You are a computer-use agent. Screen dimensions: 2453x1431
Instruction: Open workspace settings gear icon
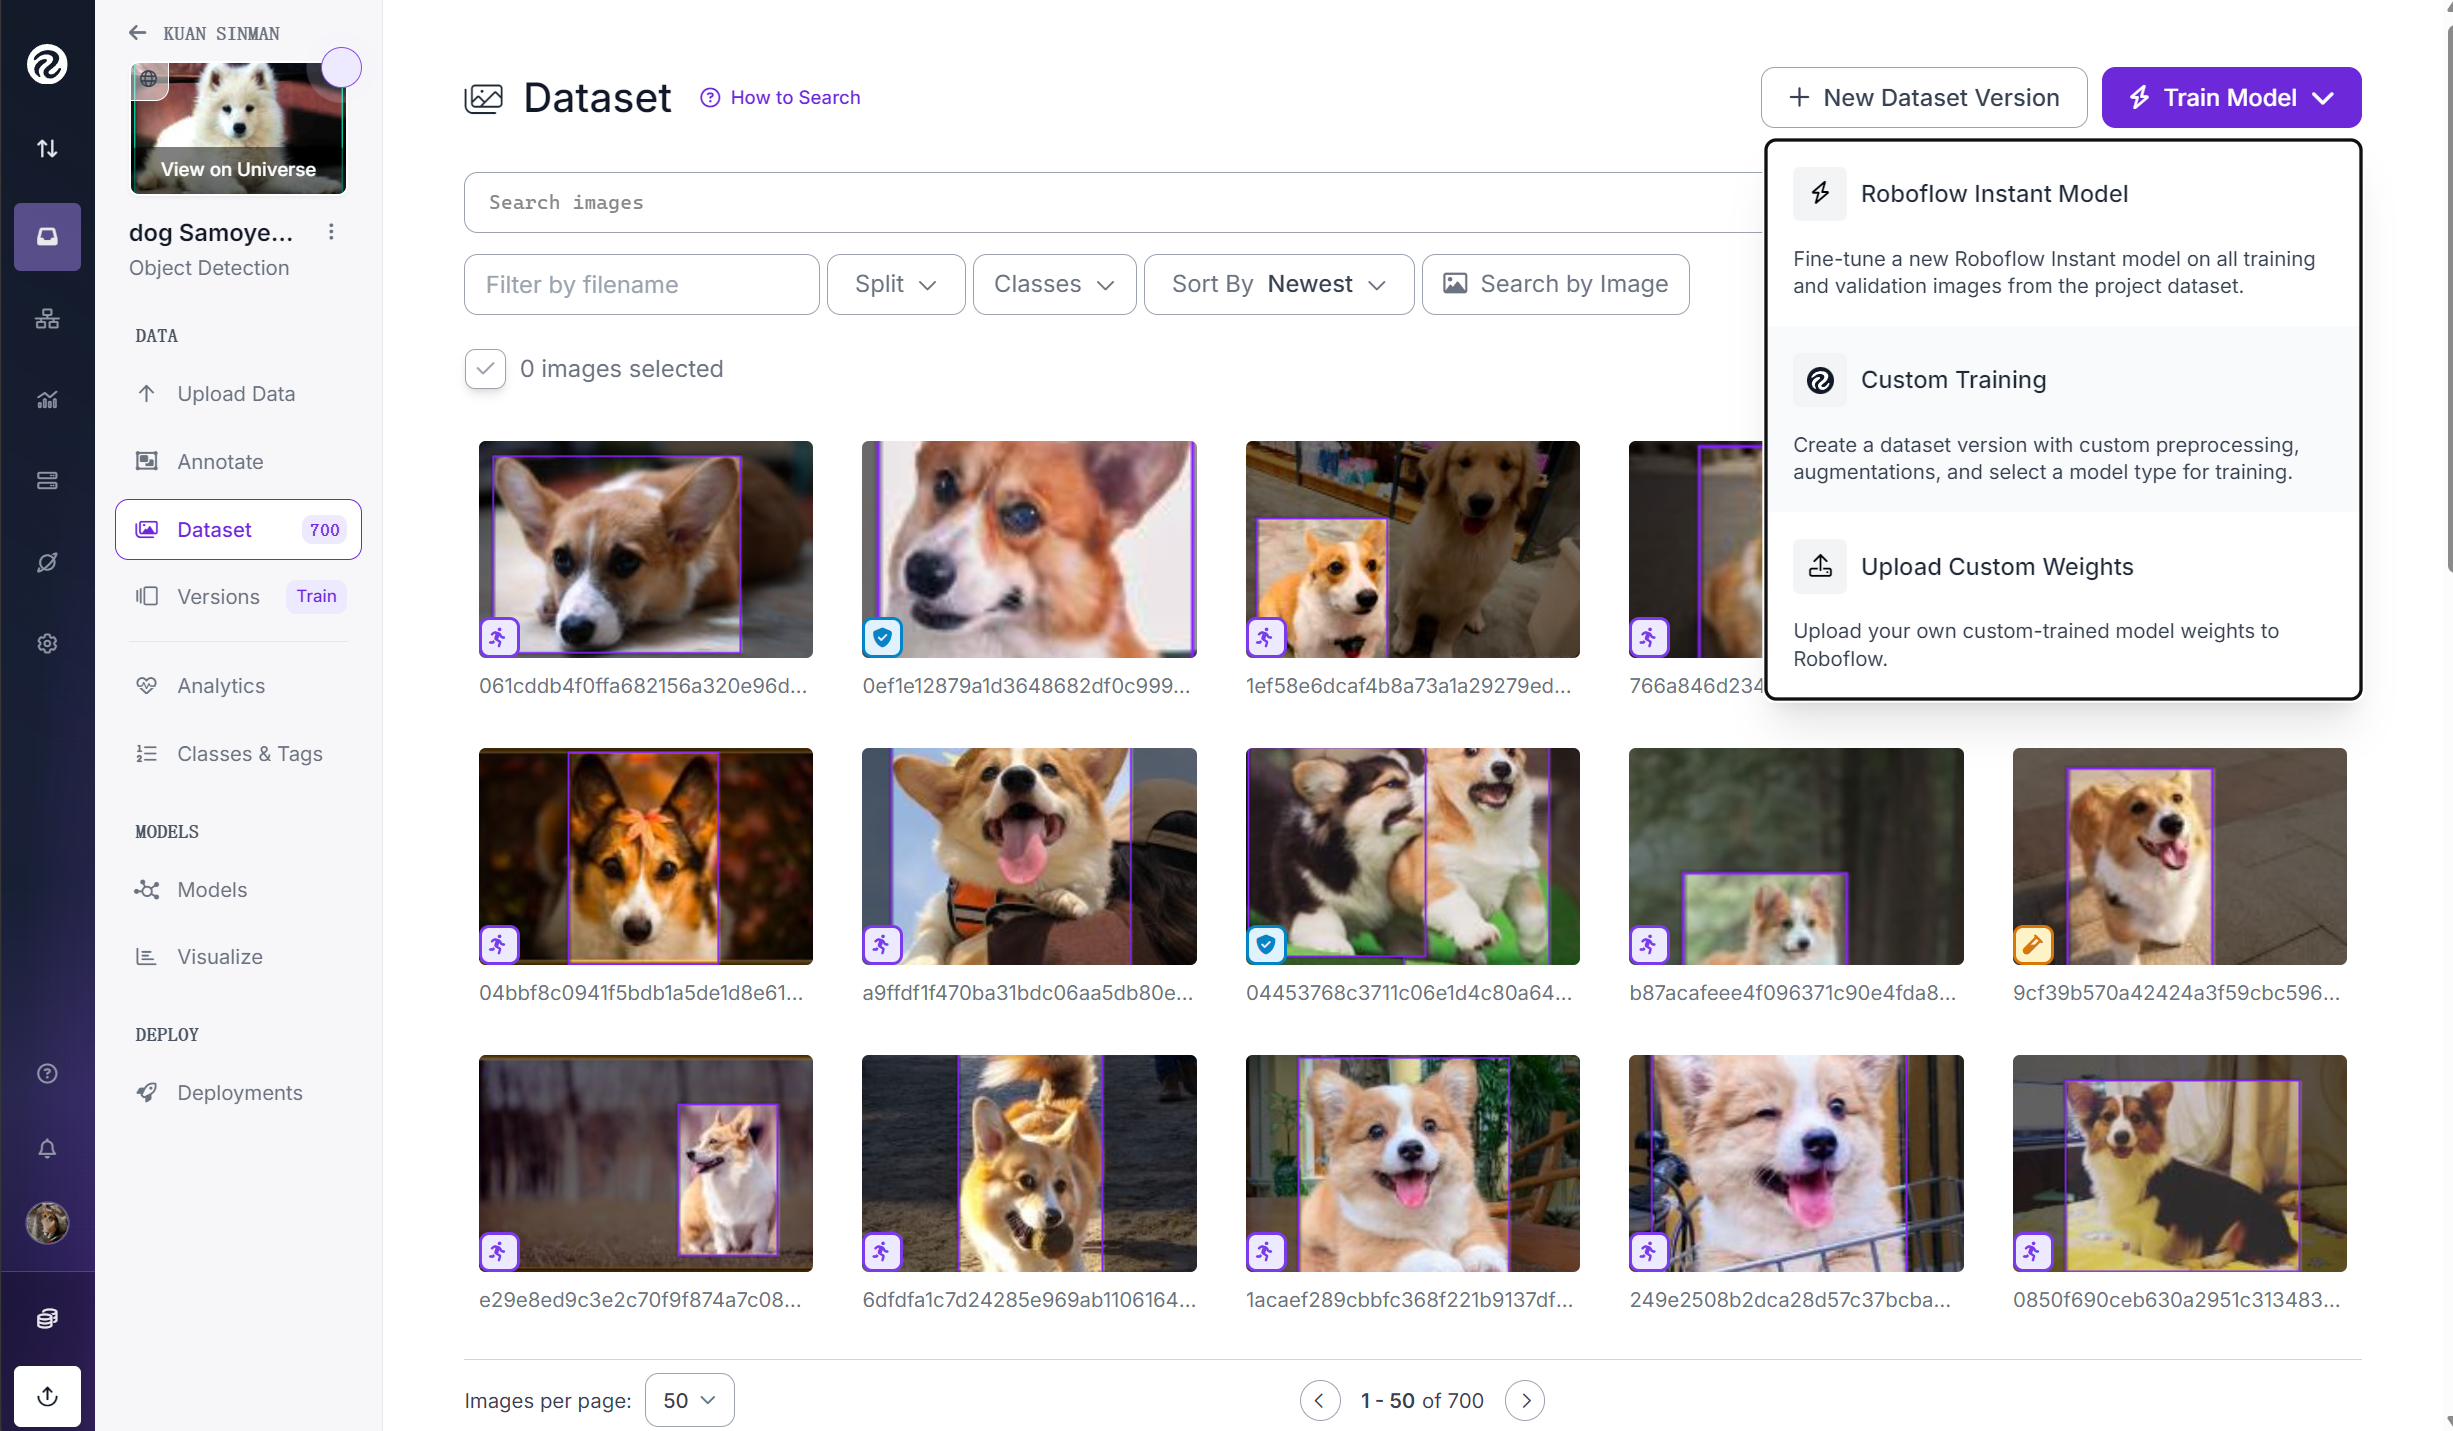(x=47, y=643)
